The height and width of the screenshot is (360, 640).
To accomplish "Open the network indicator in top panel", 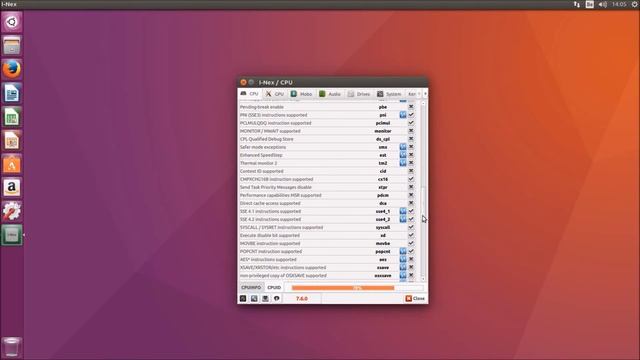I will coord(577,4).
